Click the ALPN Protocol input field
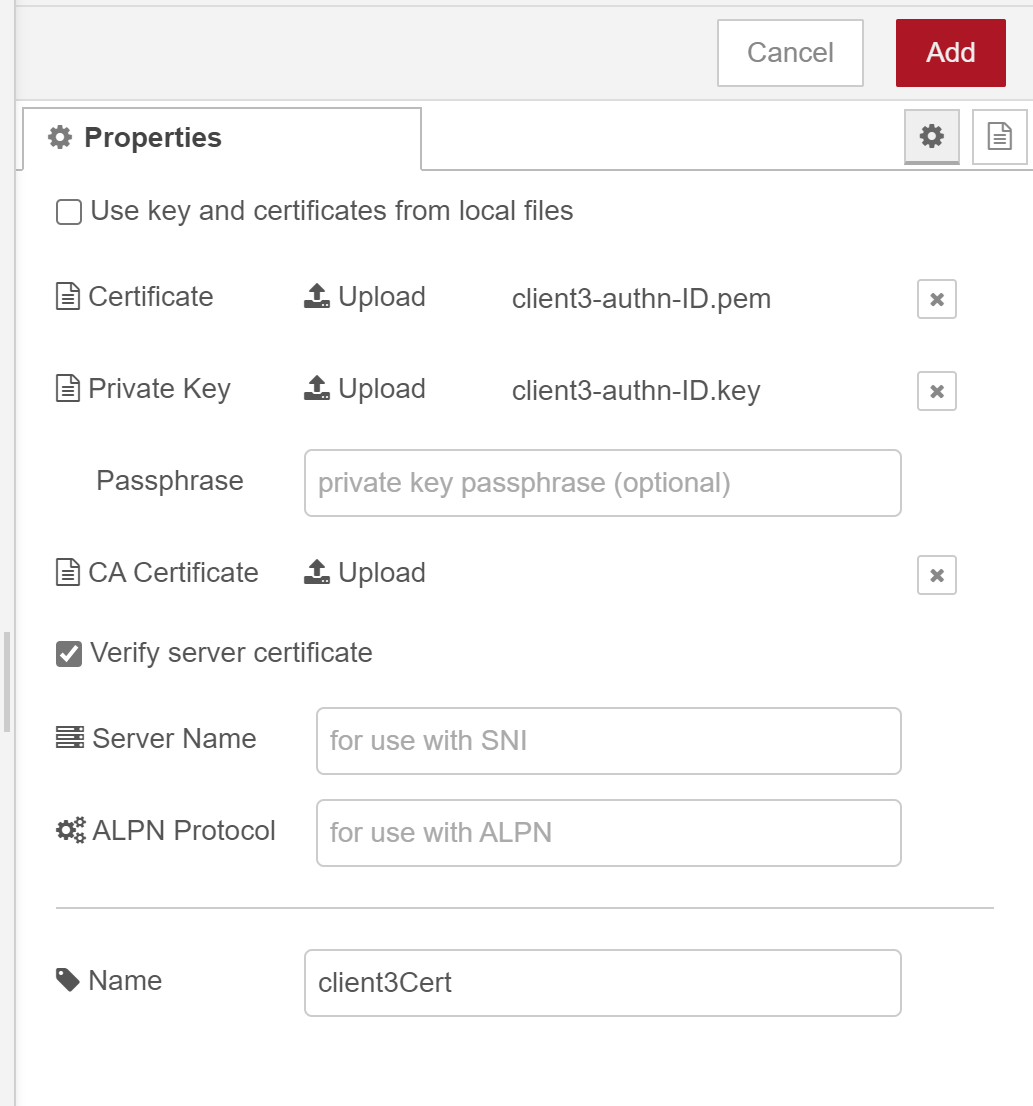This screenshot has width=1033, height=1106. coord(608,833)
